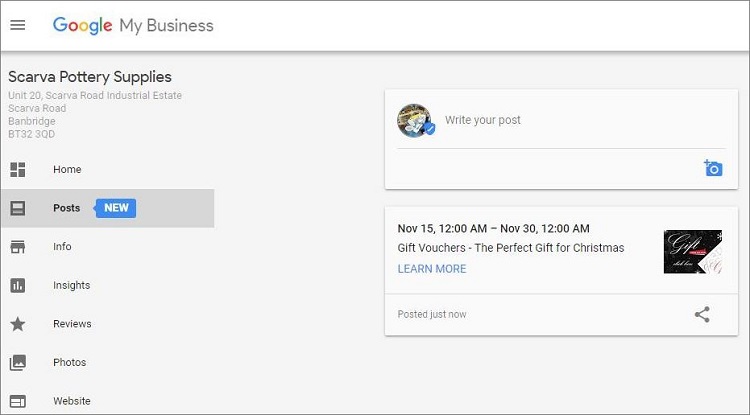Screen dimensions: 750x415
Task: Click the Unit 20 address line
Action: tap(95, 95)
